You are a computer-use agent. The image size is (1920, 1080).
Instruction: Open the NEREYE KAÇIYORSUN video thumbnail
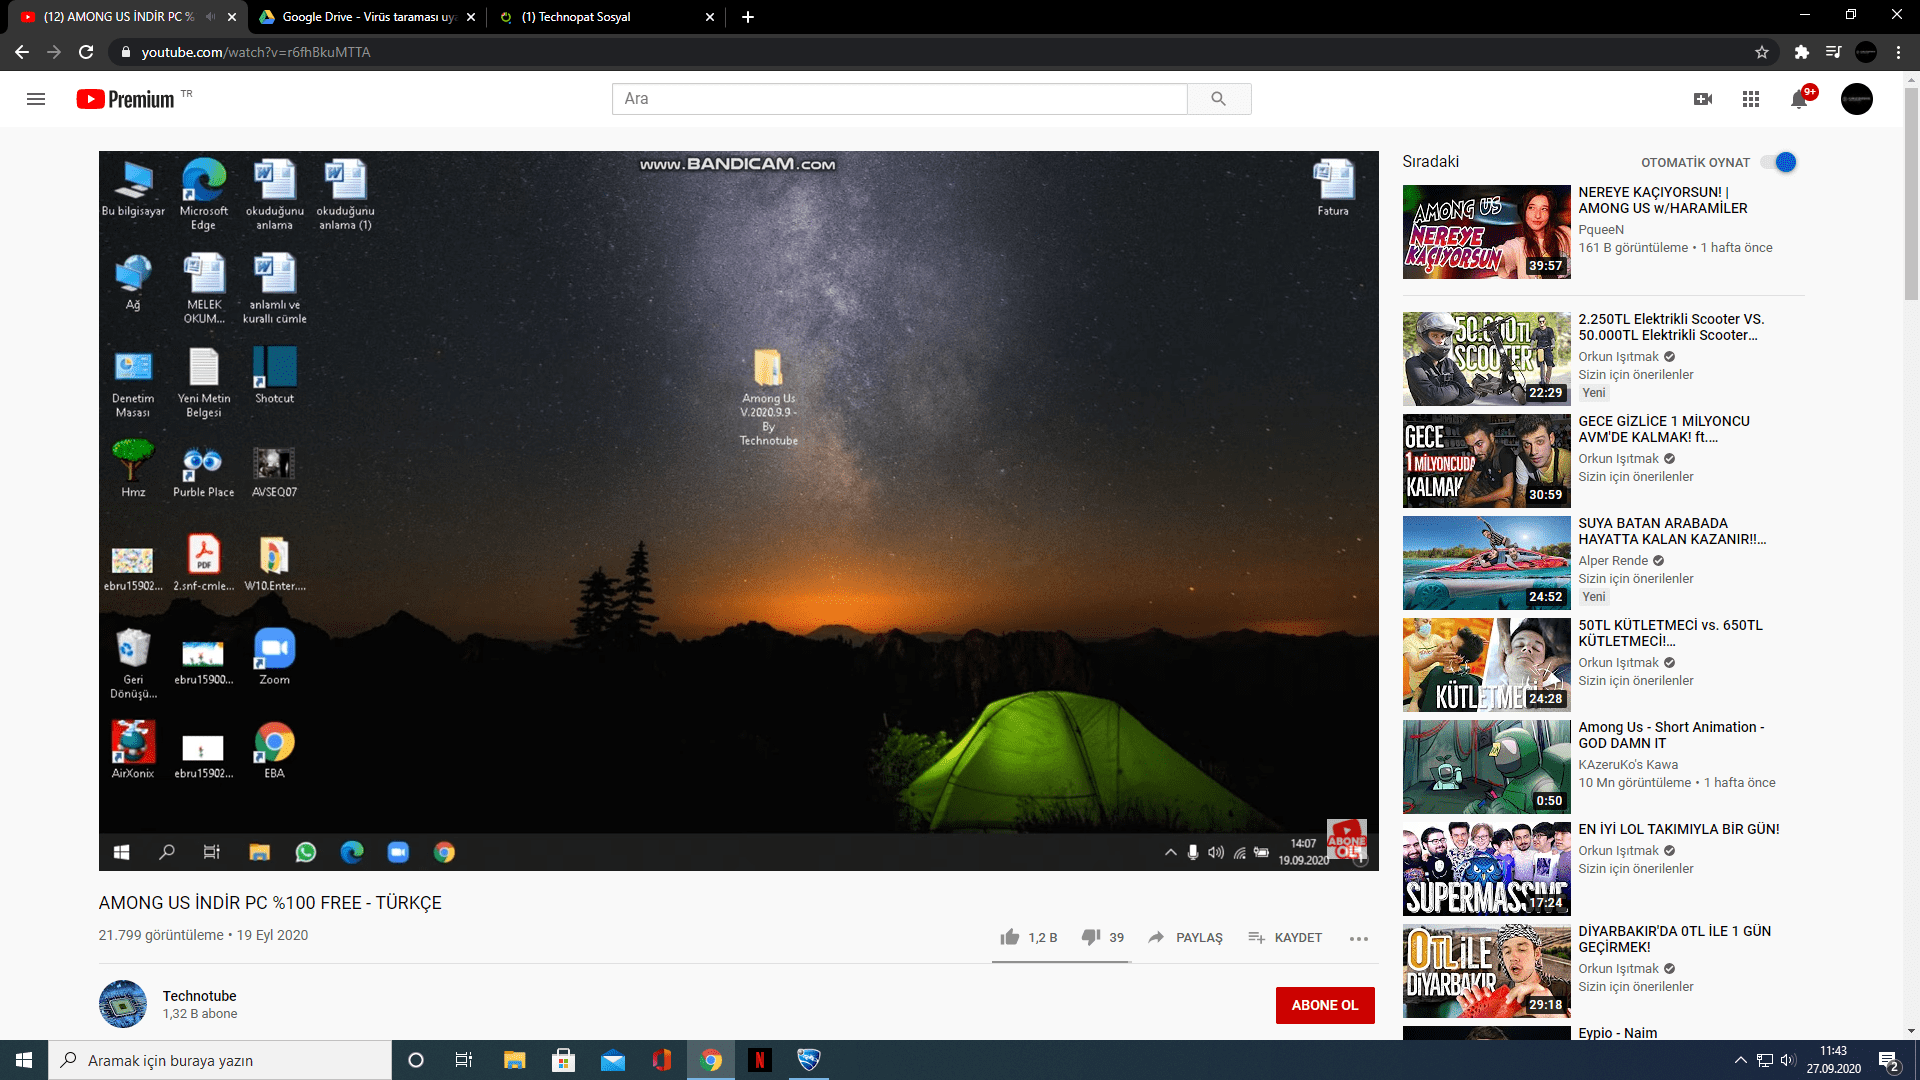[1486, 232]
